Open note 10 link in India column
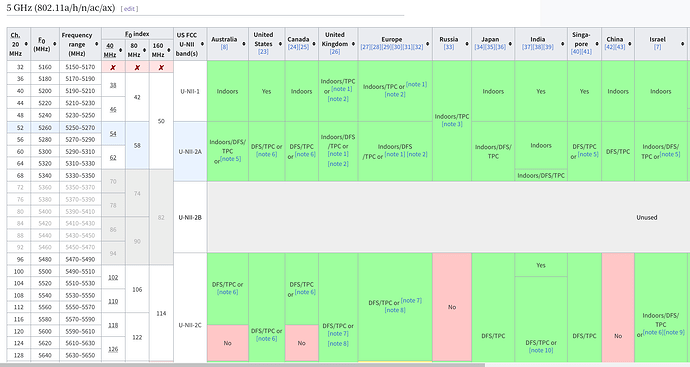Image resolution: width=690 pixels, height=367 pixels. coord(541,350)
